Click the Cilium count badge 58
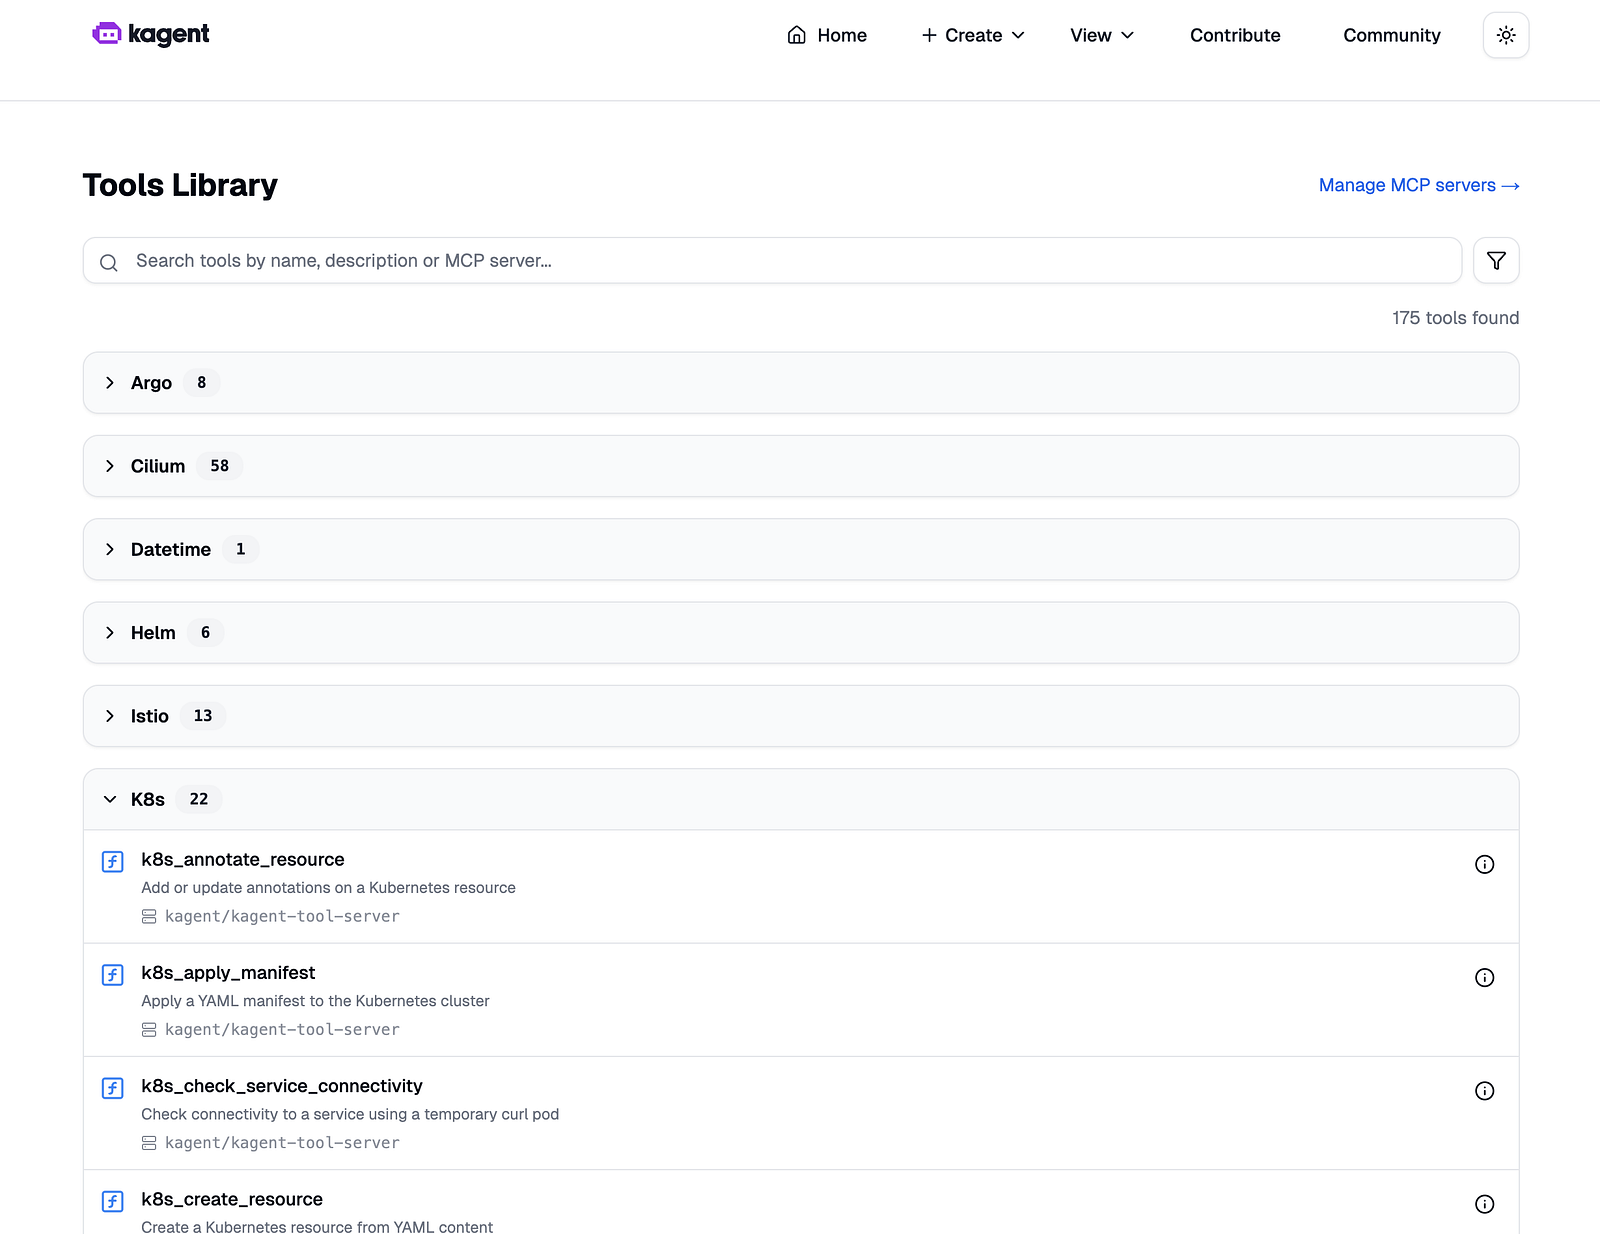This screenshot has height=1234, width=1600. tap(220, 466)
